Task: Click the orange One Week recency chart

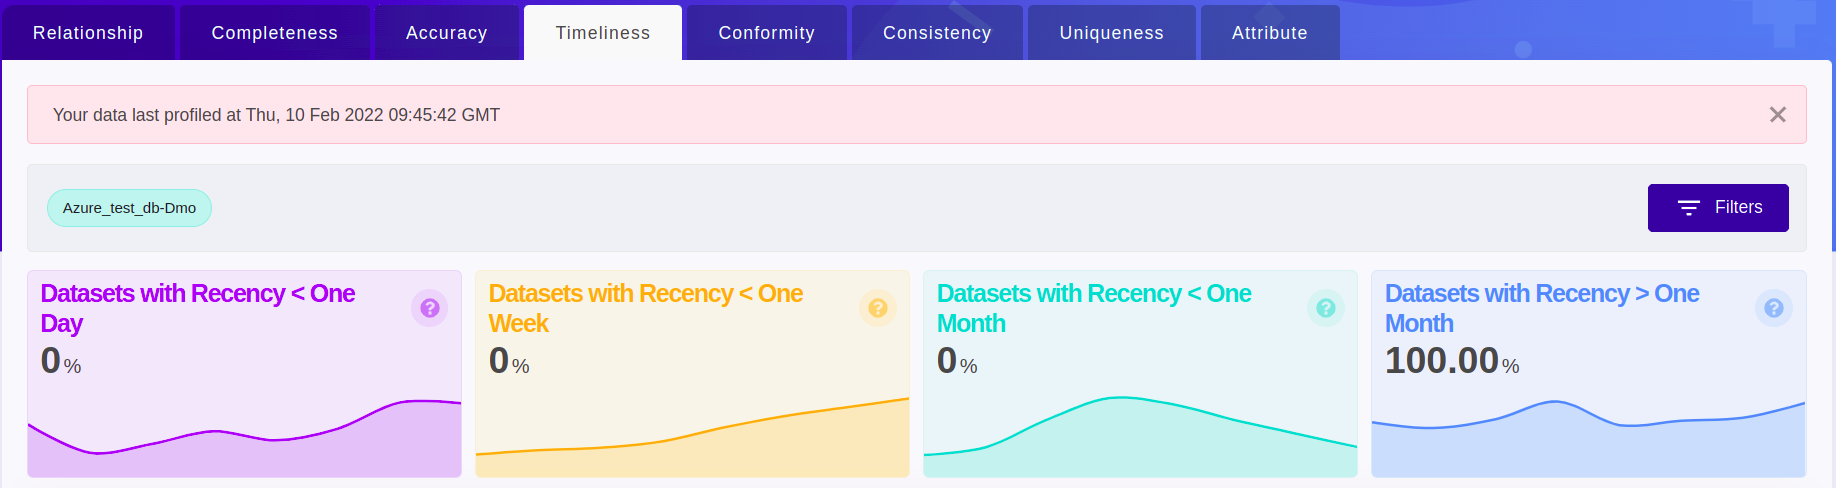Action: (x=692, y=445)
